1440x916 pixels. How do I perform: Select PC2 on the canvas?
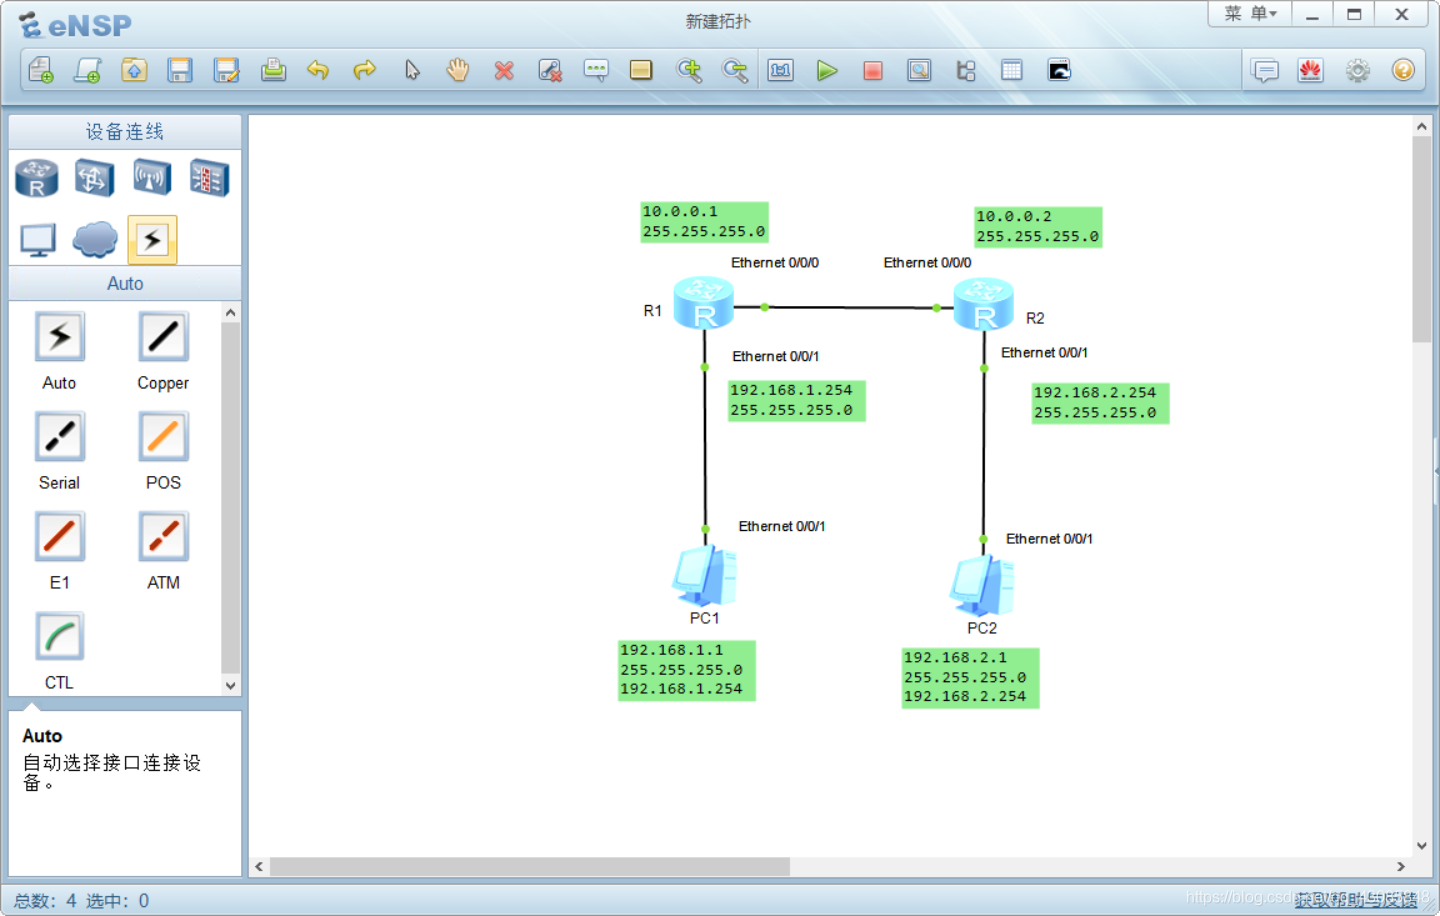(982, 586)
